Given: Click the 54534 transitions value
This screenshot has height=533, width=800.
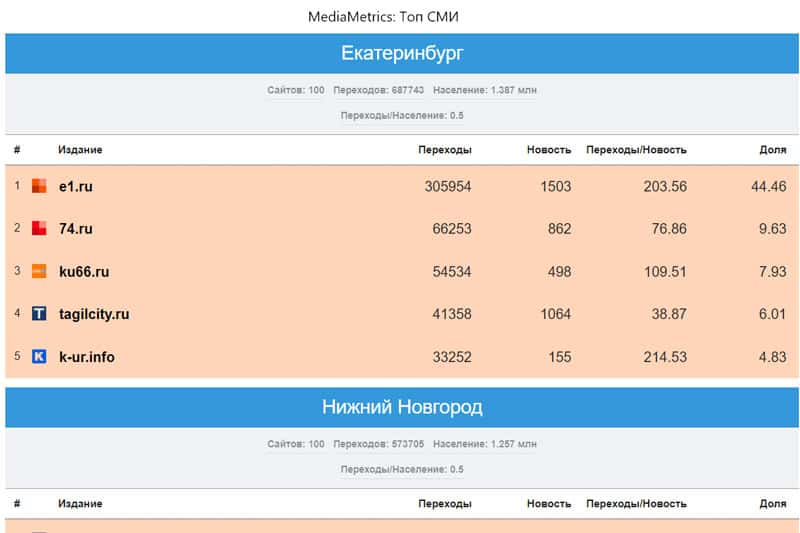Looking at the screenshot, I should click(452, 272).
